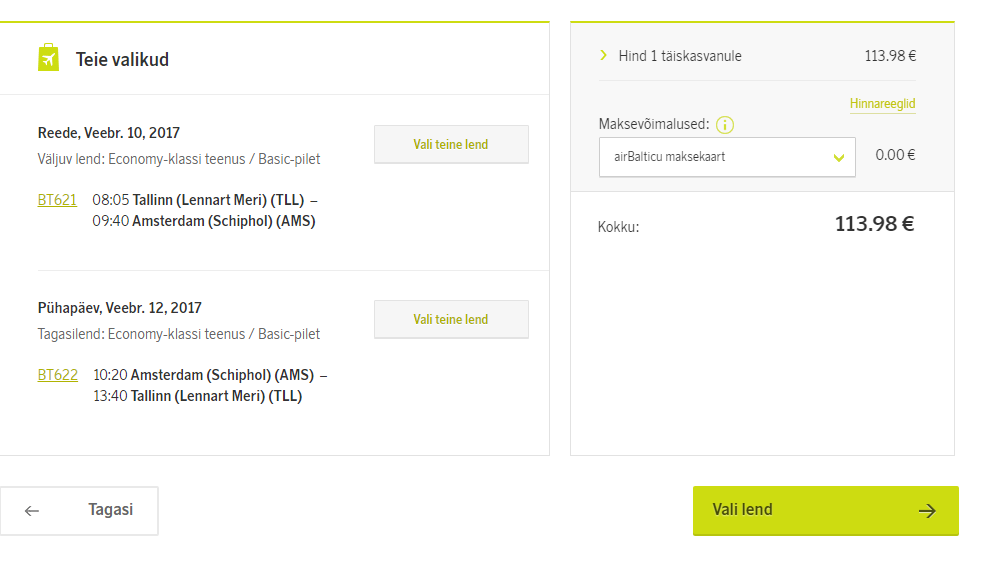Choose another return flight for Feb 12
Viewport: 999px width, 565px height.
(x=451, y=319)
